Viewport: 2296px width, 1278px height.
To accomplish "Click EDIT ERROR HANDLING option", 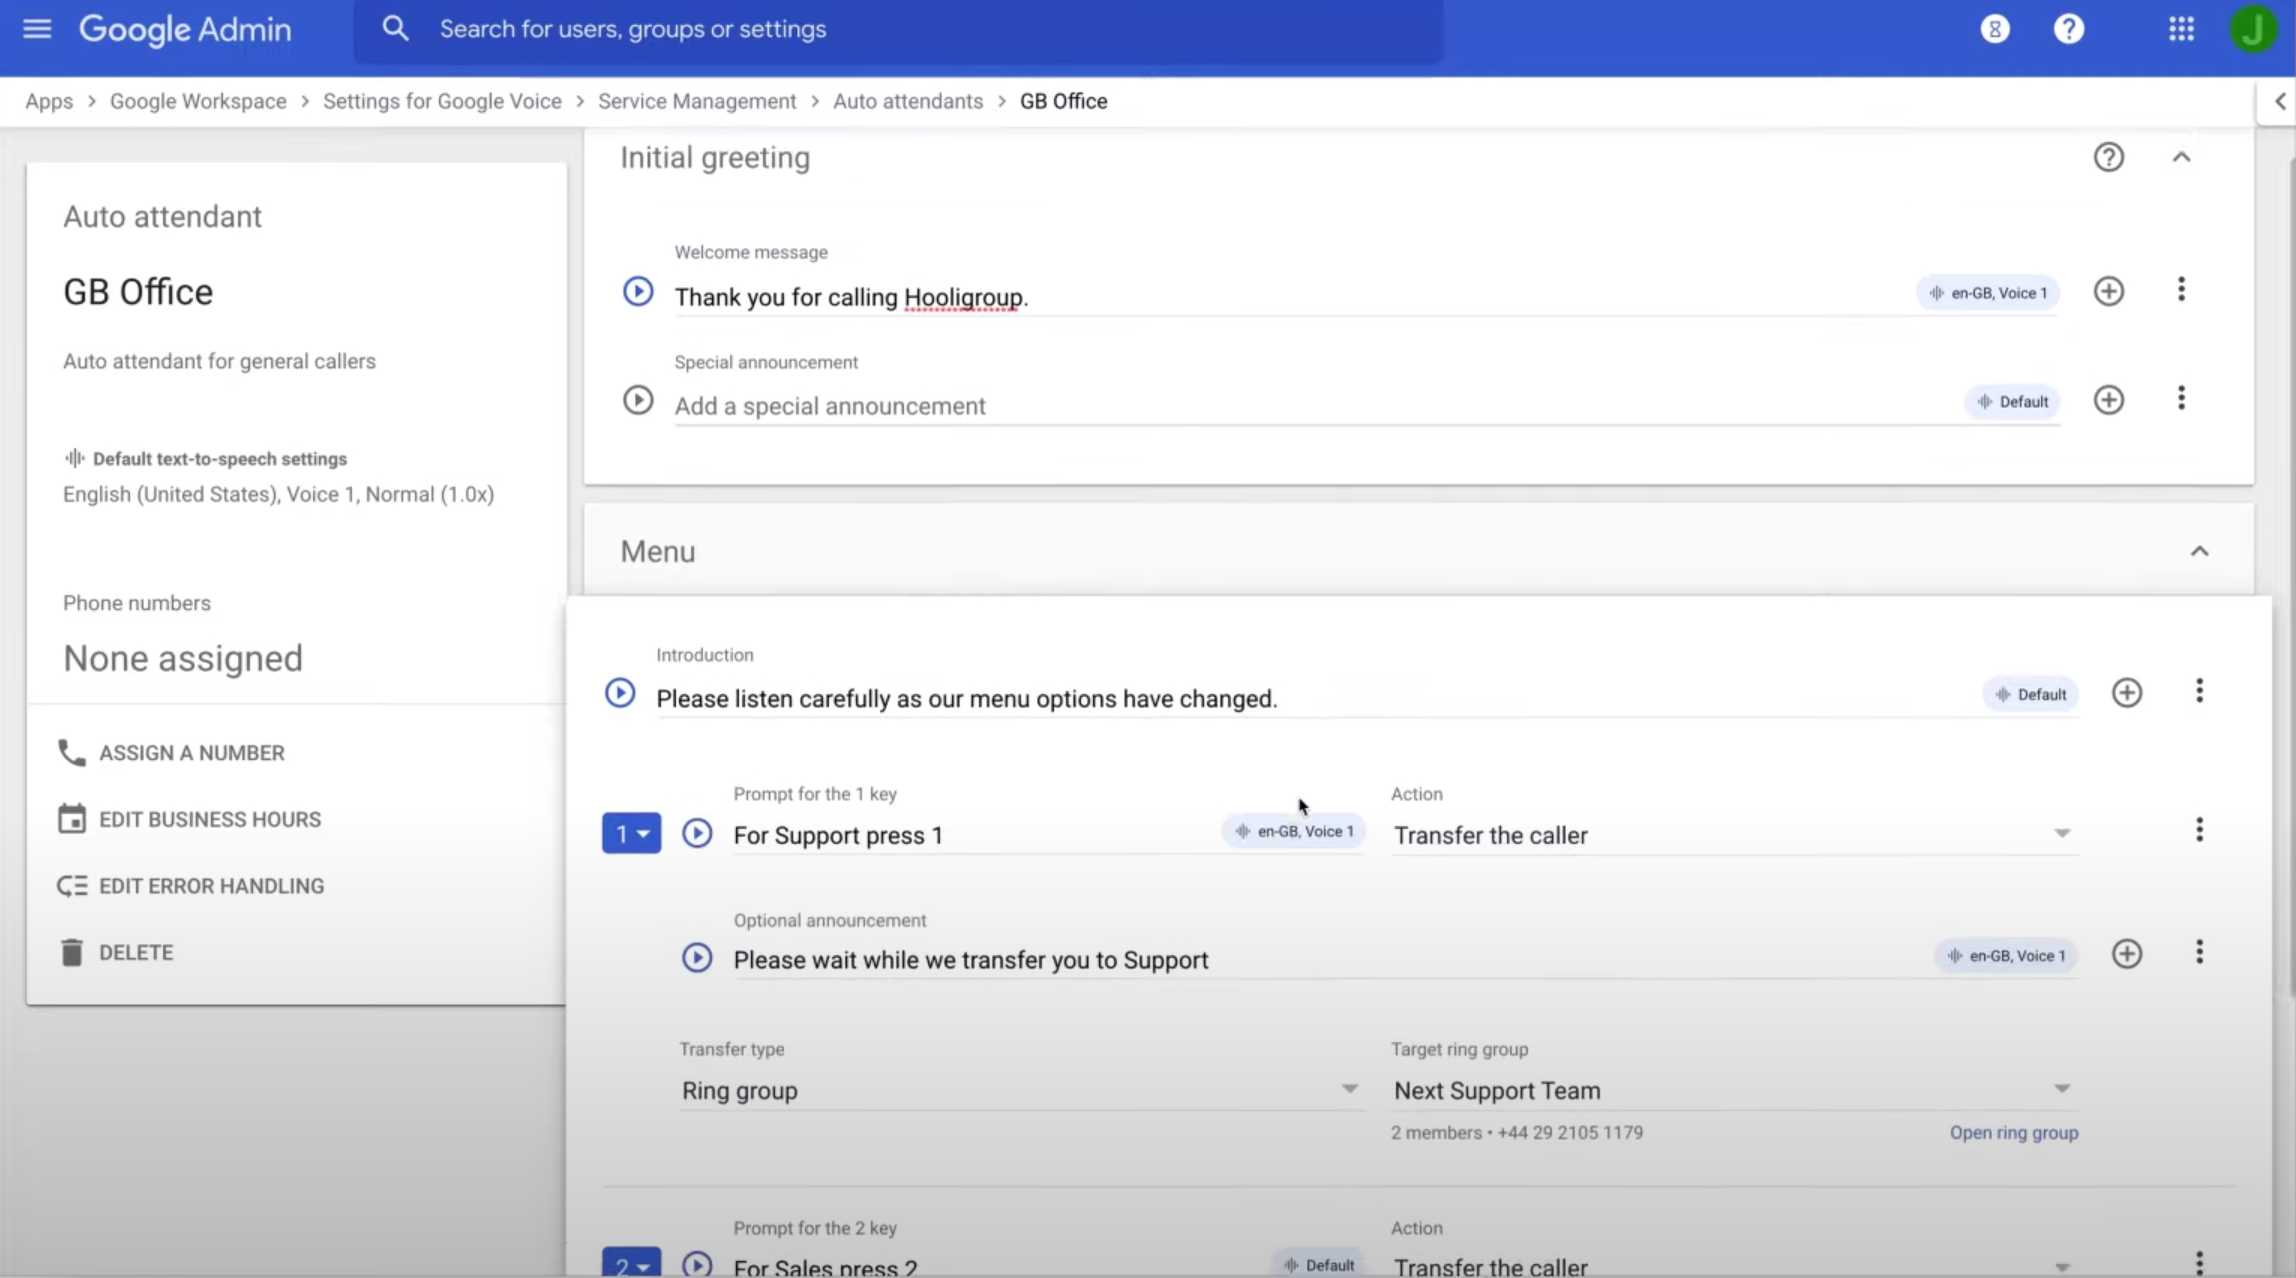I will [211, 885].
